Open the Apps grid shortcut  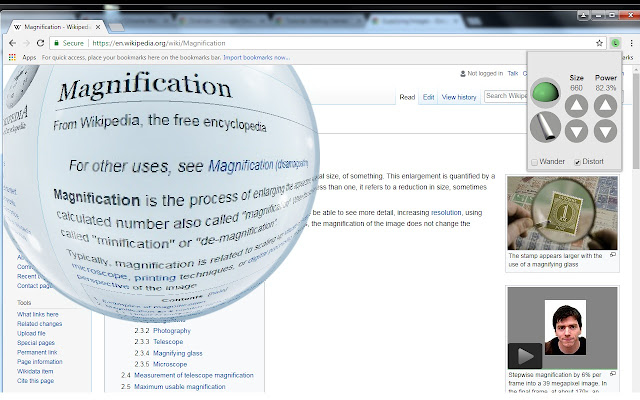coord(12,58)
